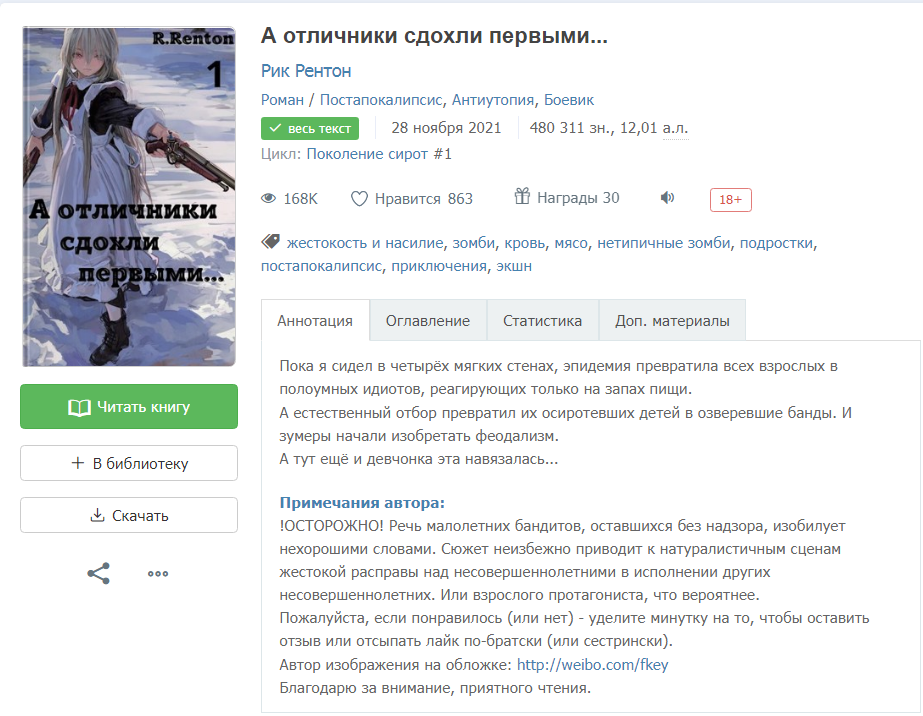Click the нетипичные зомби tag

(x=663, y=243)
